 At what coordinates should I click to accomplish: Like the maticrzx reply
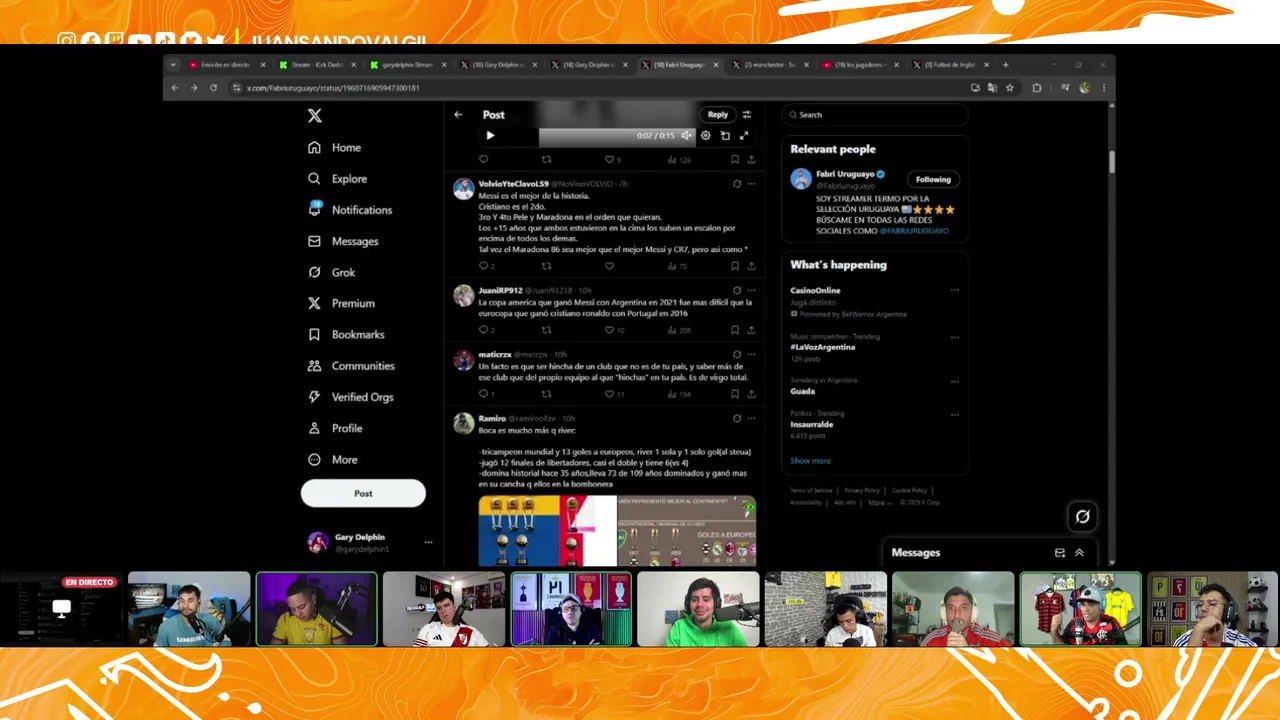coord(609,394)
